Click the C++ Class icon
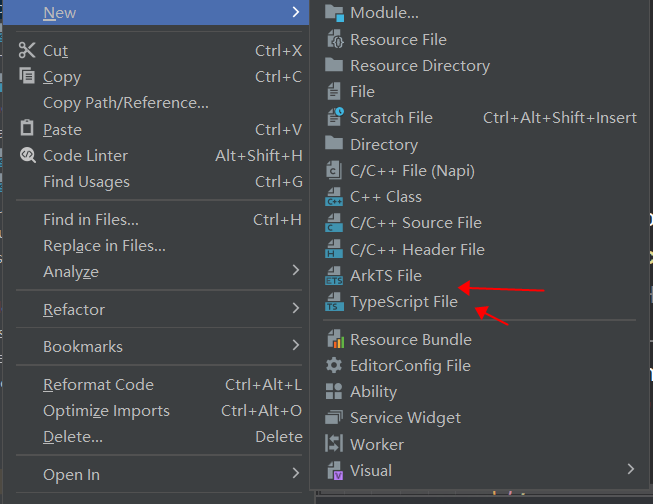653x504 pixels. [334, 197]
